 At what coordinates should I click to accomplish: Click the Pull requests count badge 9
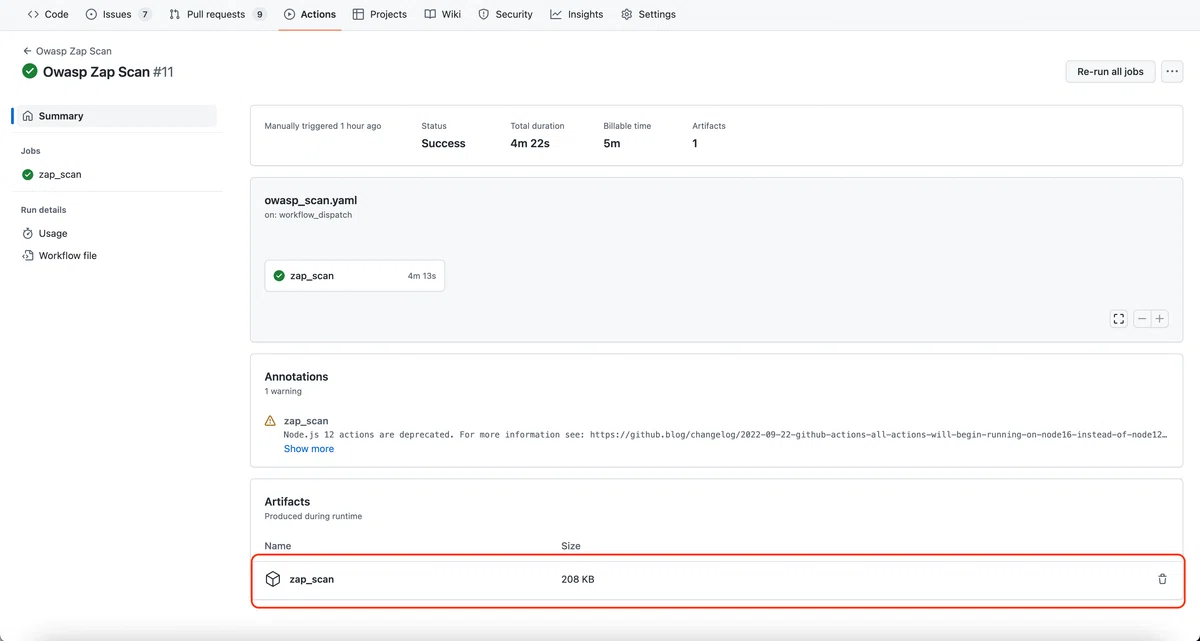pyautogui.click(x=260, y=14)
